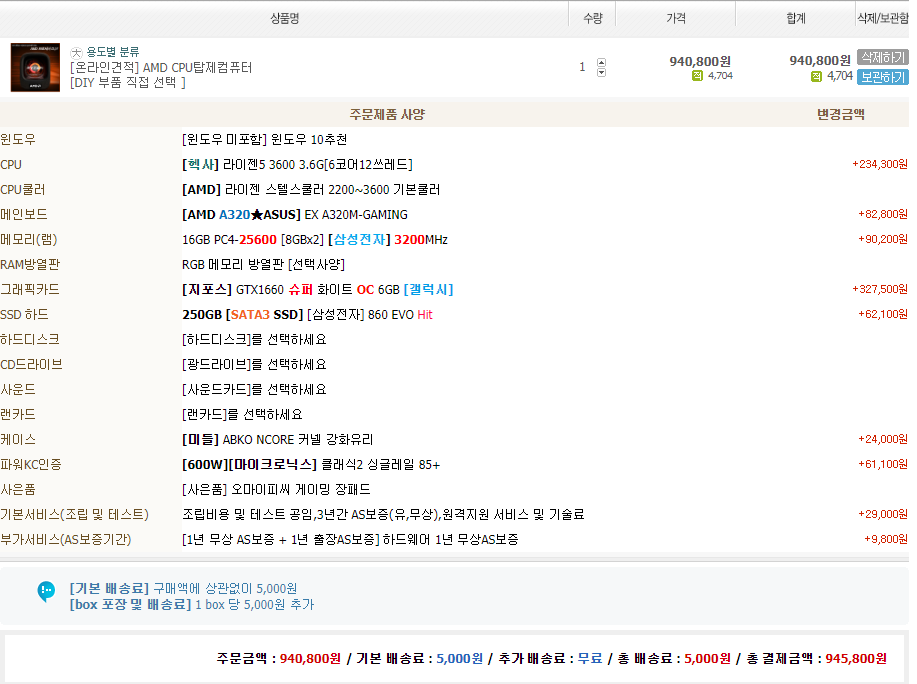
Task: Click the 보관하기 save button
Action: tap(882, 77)
